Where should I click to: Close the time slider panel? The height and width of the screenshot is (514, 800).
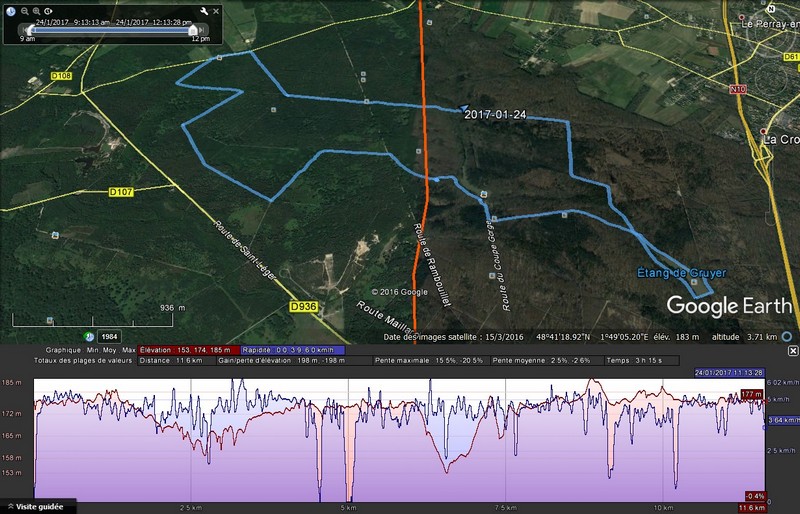(x=216, y=11)
